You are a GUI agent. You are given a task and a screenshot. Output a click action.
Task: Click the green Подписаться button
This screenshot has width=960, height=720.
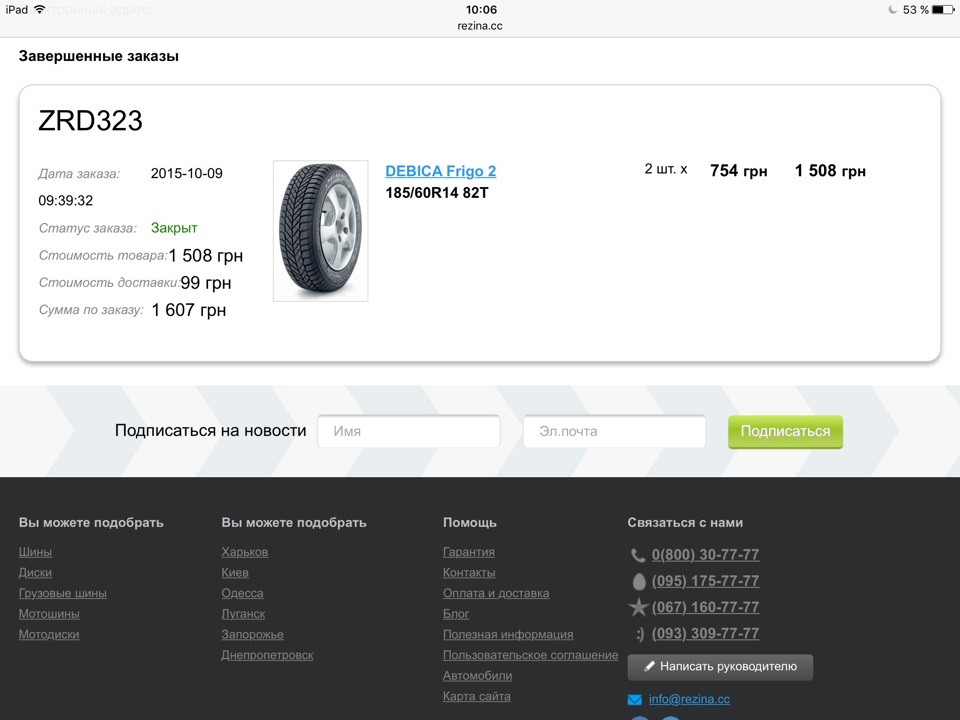785,431
